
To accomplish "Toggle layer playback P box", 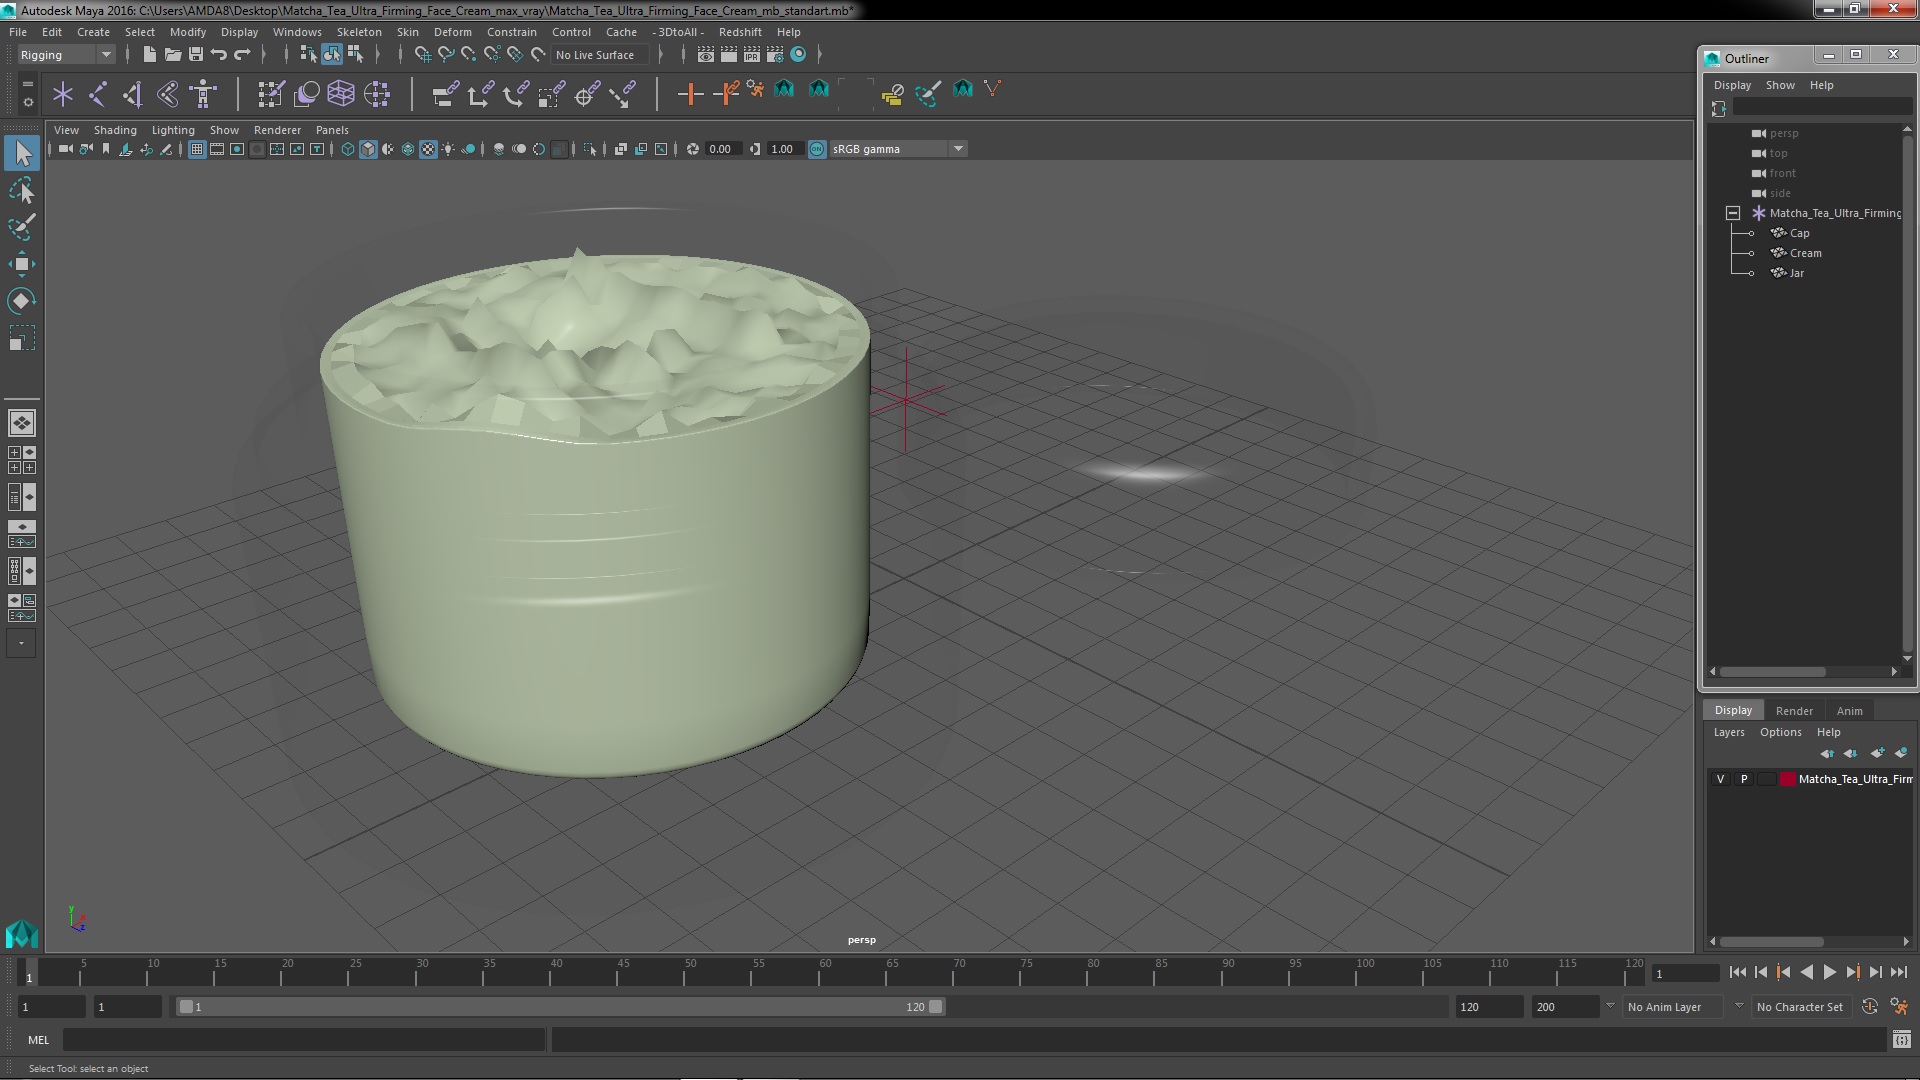I will click(x=1744, y=779).
